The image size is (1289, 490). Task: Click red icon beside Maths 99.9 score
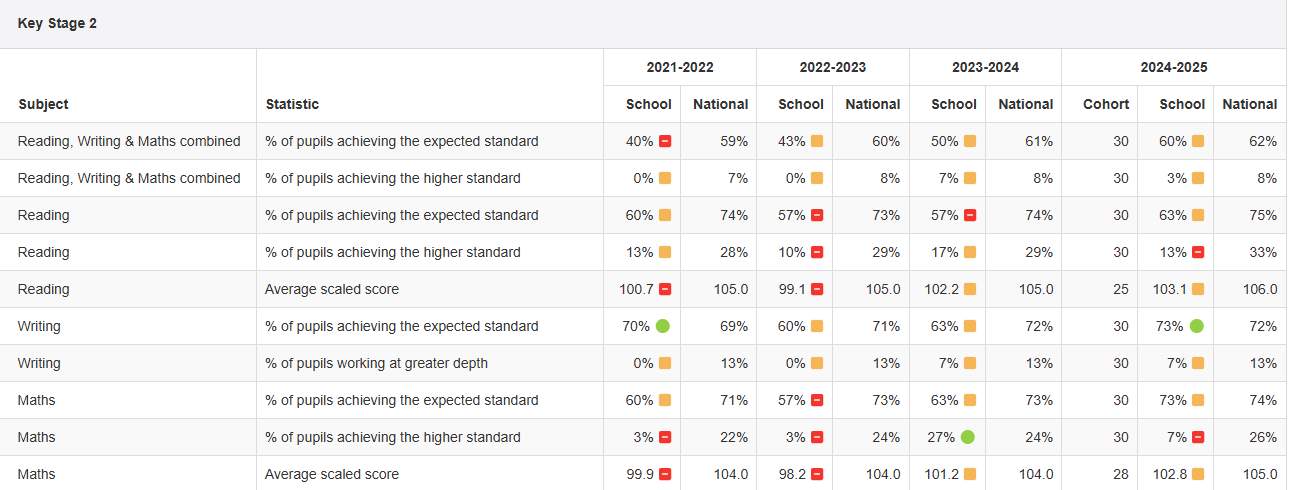click(x=665, y=474)
